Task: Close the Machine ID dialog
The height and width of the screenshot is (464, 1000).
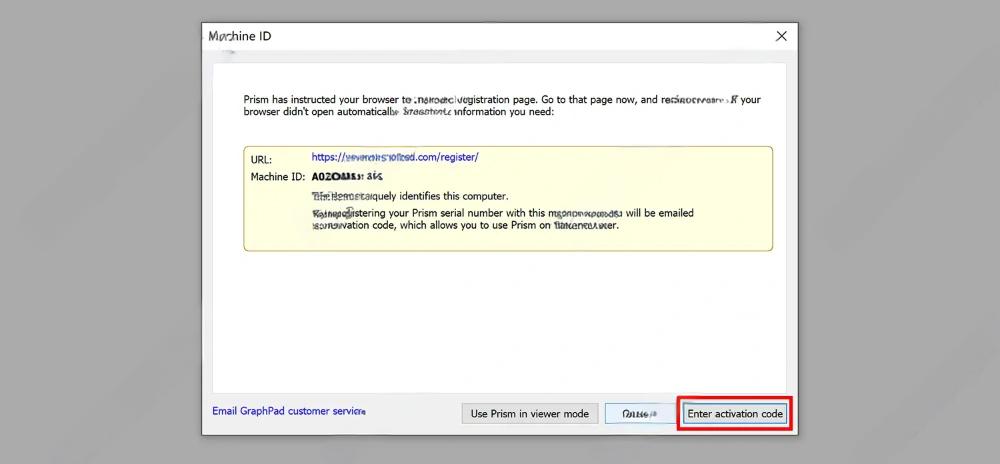Action: [x=781, y=36]
